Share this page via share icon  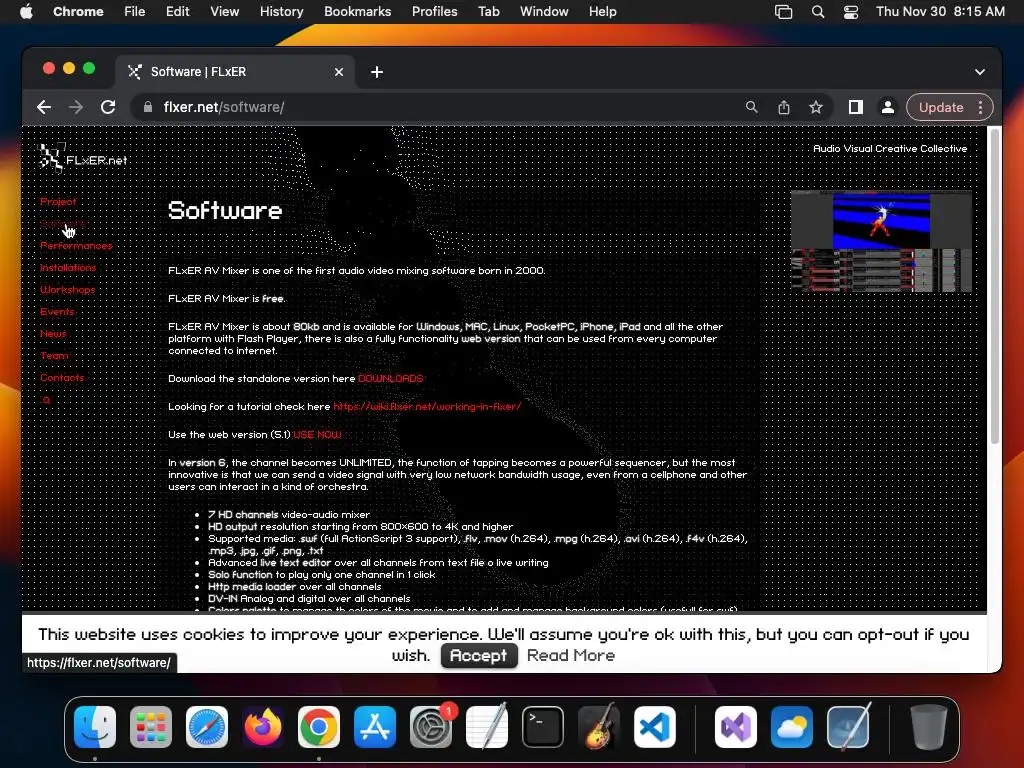tap(784, 107)
